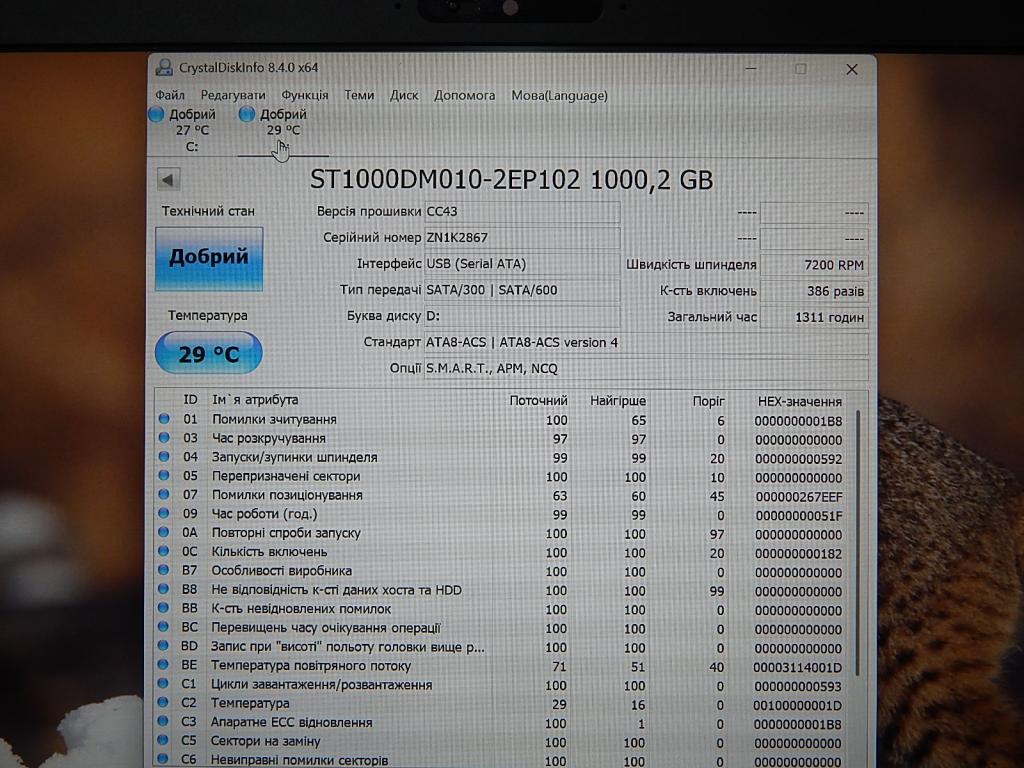The width and height of the screenshot is (1024, 768).
Task: Open the Функція menu
Action: [305, 96]
